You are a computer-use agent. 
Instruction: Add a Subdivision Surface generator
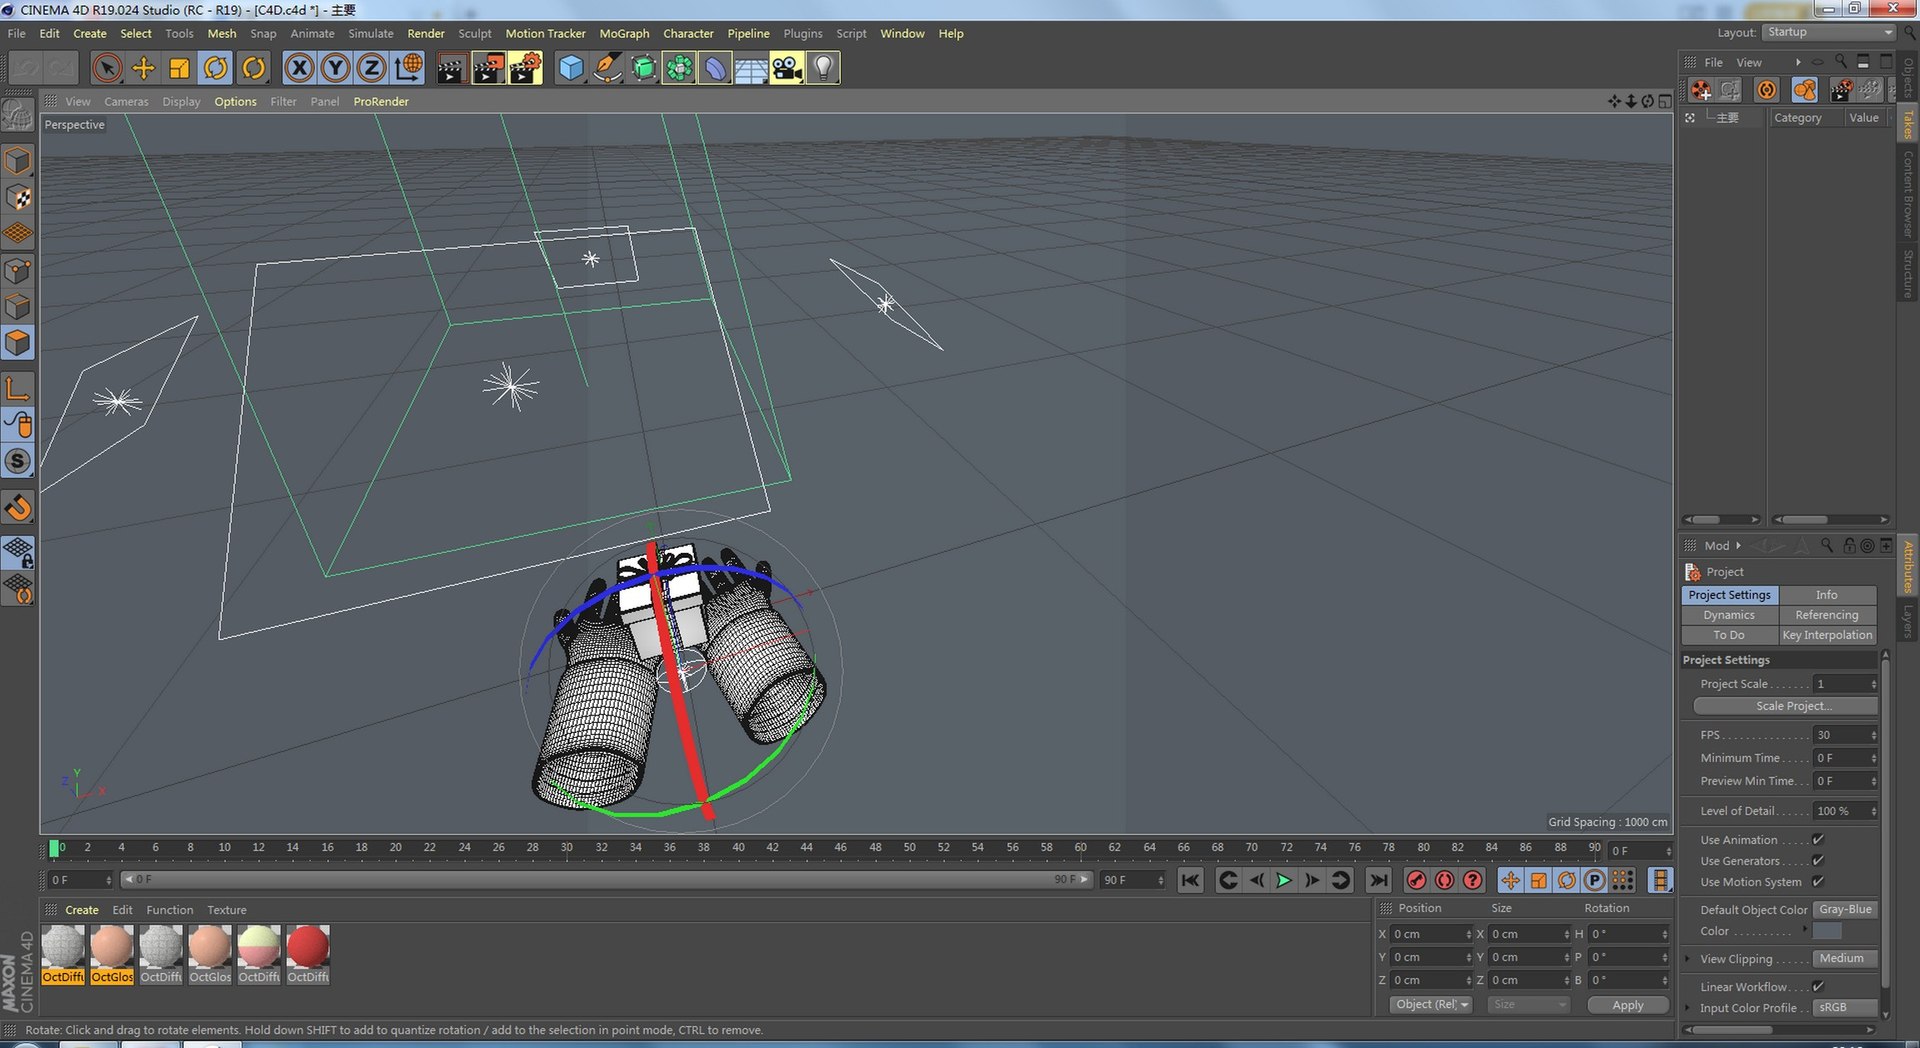643,68
